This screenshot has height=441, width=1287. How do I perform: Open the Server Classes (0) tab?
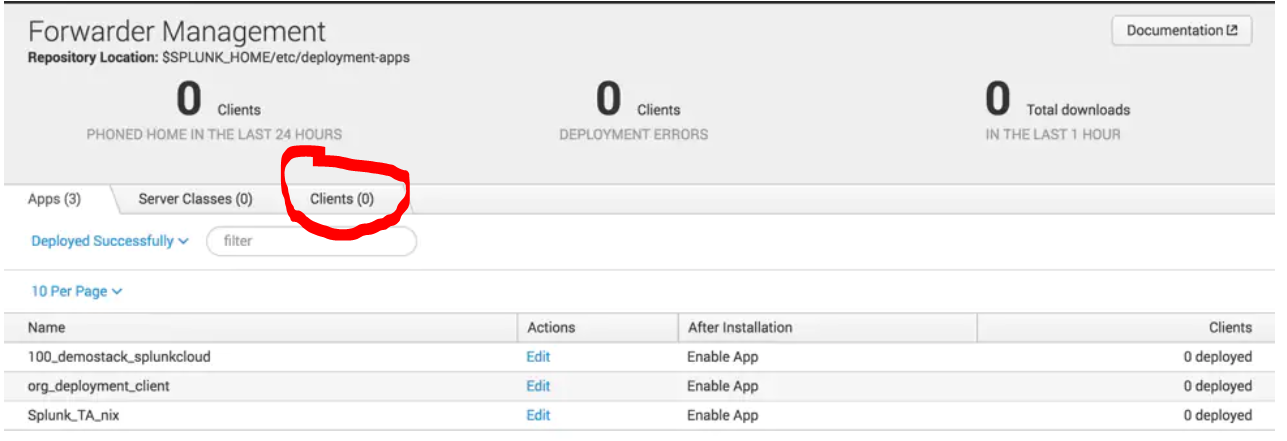[195, 199]
